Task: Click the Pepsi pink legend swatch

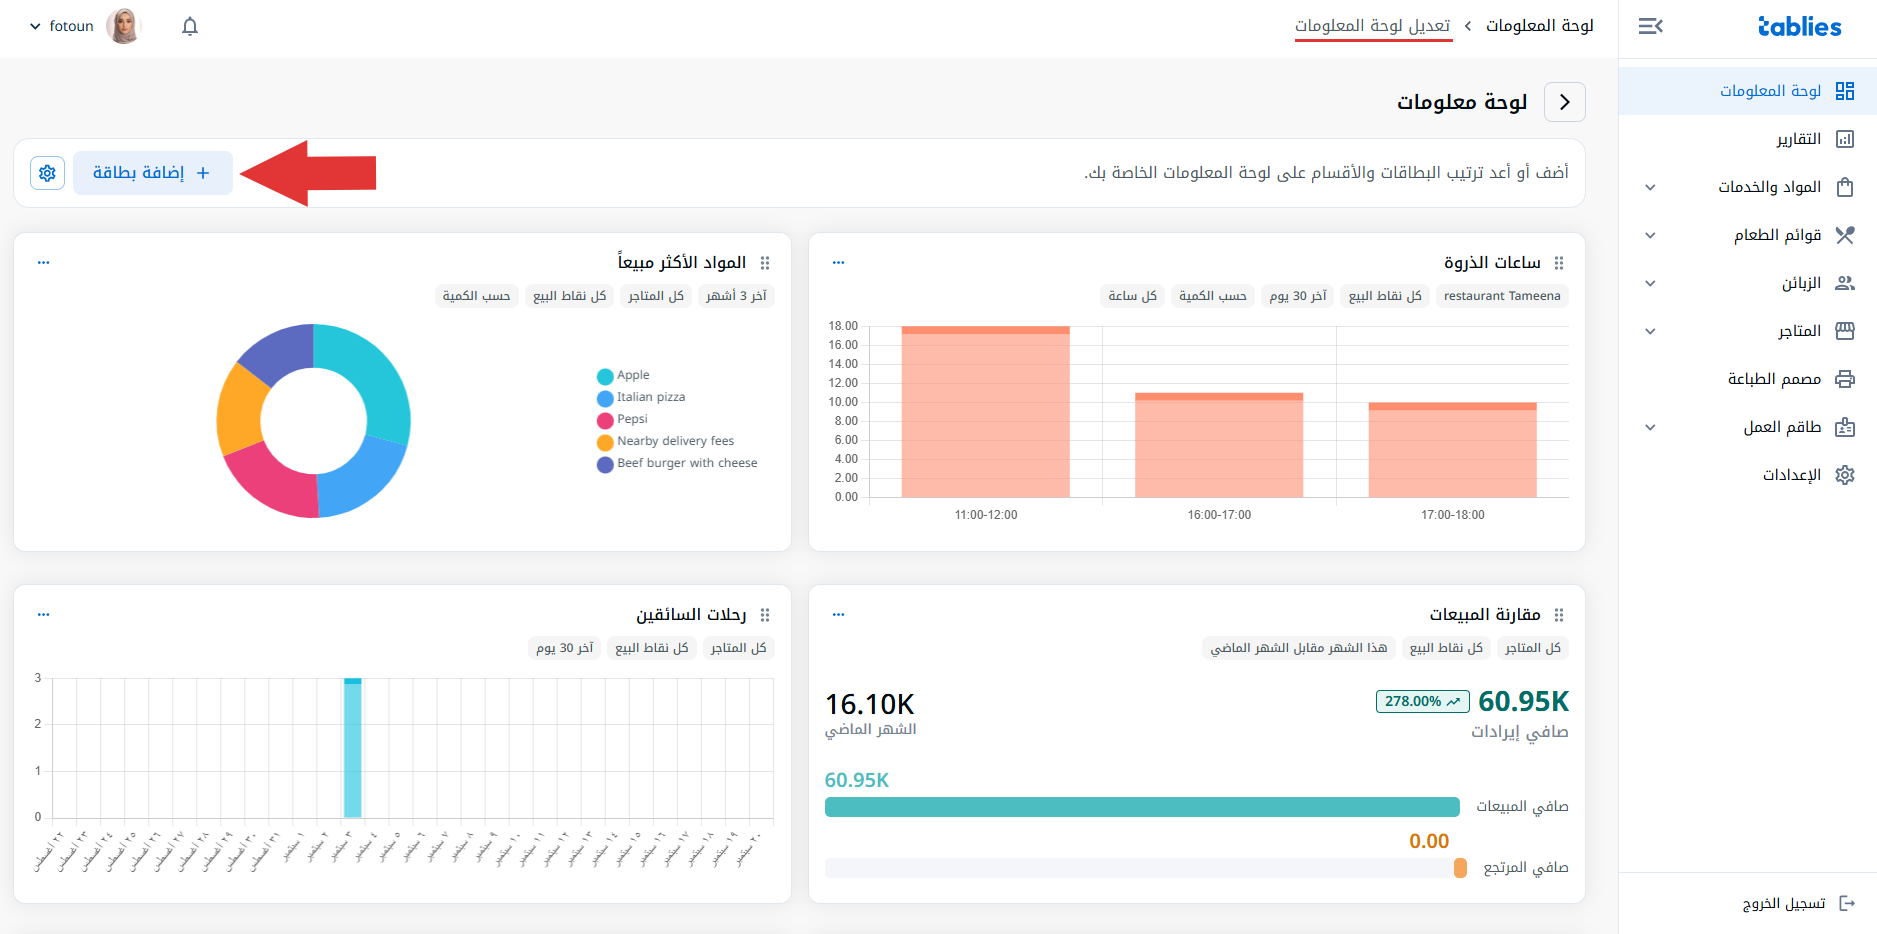Action: click(605, 420)
